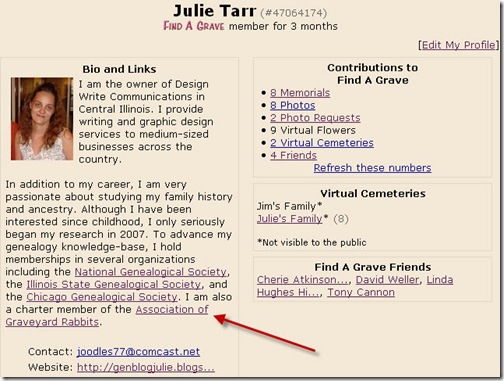Open the 2 Photo Requests link
Image resolution: width=504 pixels, height=381 pixels.
(x=315, y=118)
